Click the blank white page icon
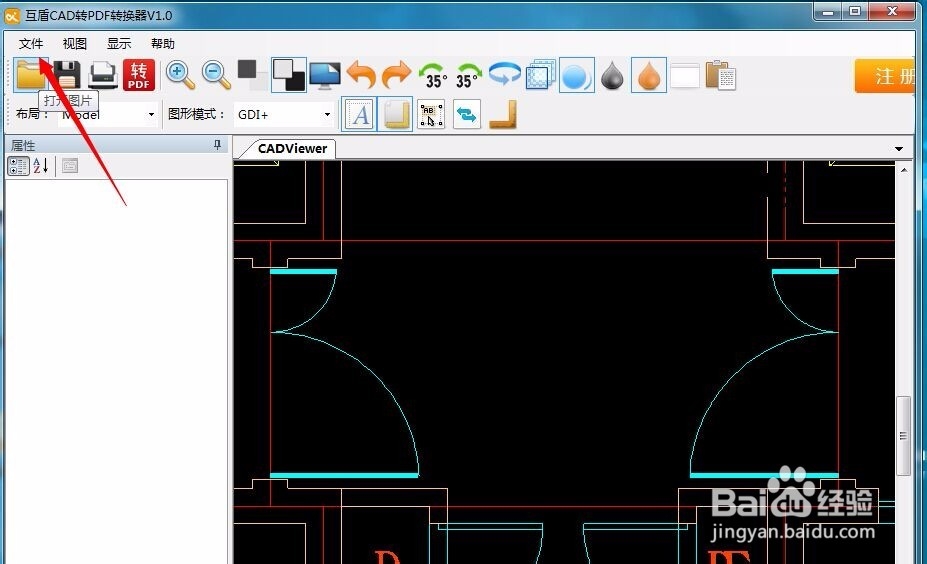The width and height of the screenshot is (927, 564). [685, 76]
